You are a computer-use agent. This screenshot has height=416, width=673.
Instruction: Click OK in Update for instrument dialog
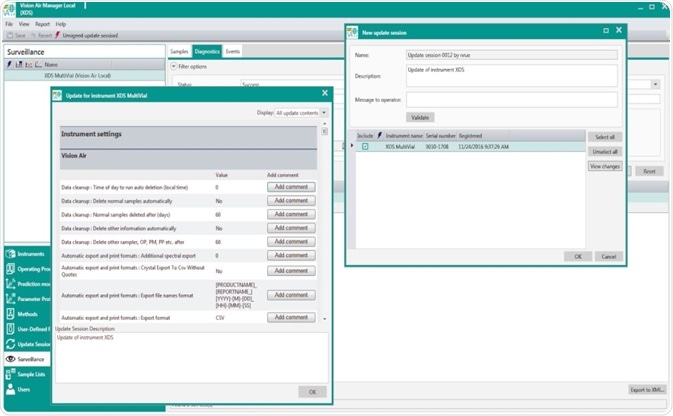click(312, 392)
